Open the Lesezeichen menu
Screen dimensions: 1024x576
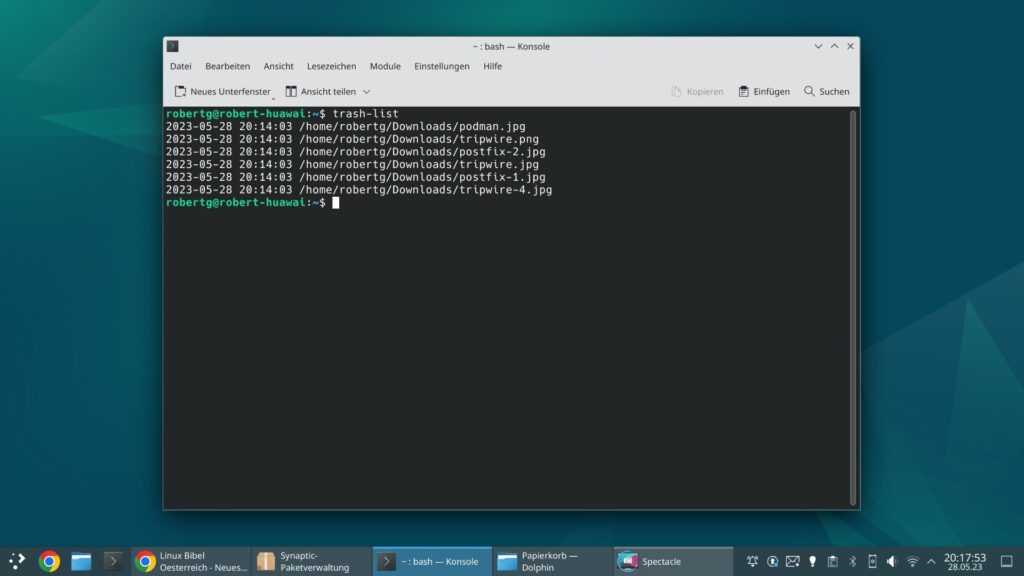pos(332,66)
